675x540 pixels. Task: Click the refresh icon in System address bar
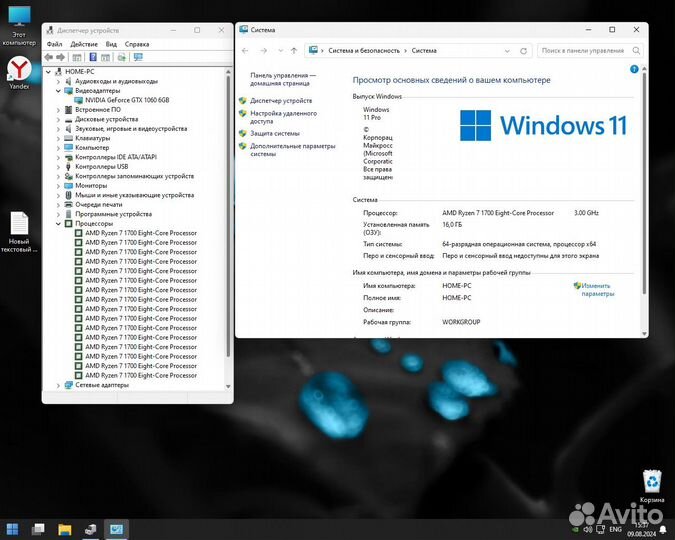click(525, 50)
